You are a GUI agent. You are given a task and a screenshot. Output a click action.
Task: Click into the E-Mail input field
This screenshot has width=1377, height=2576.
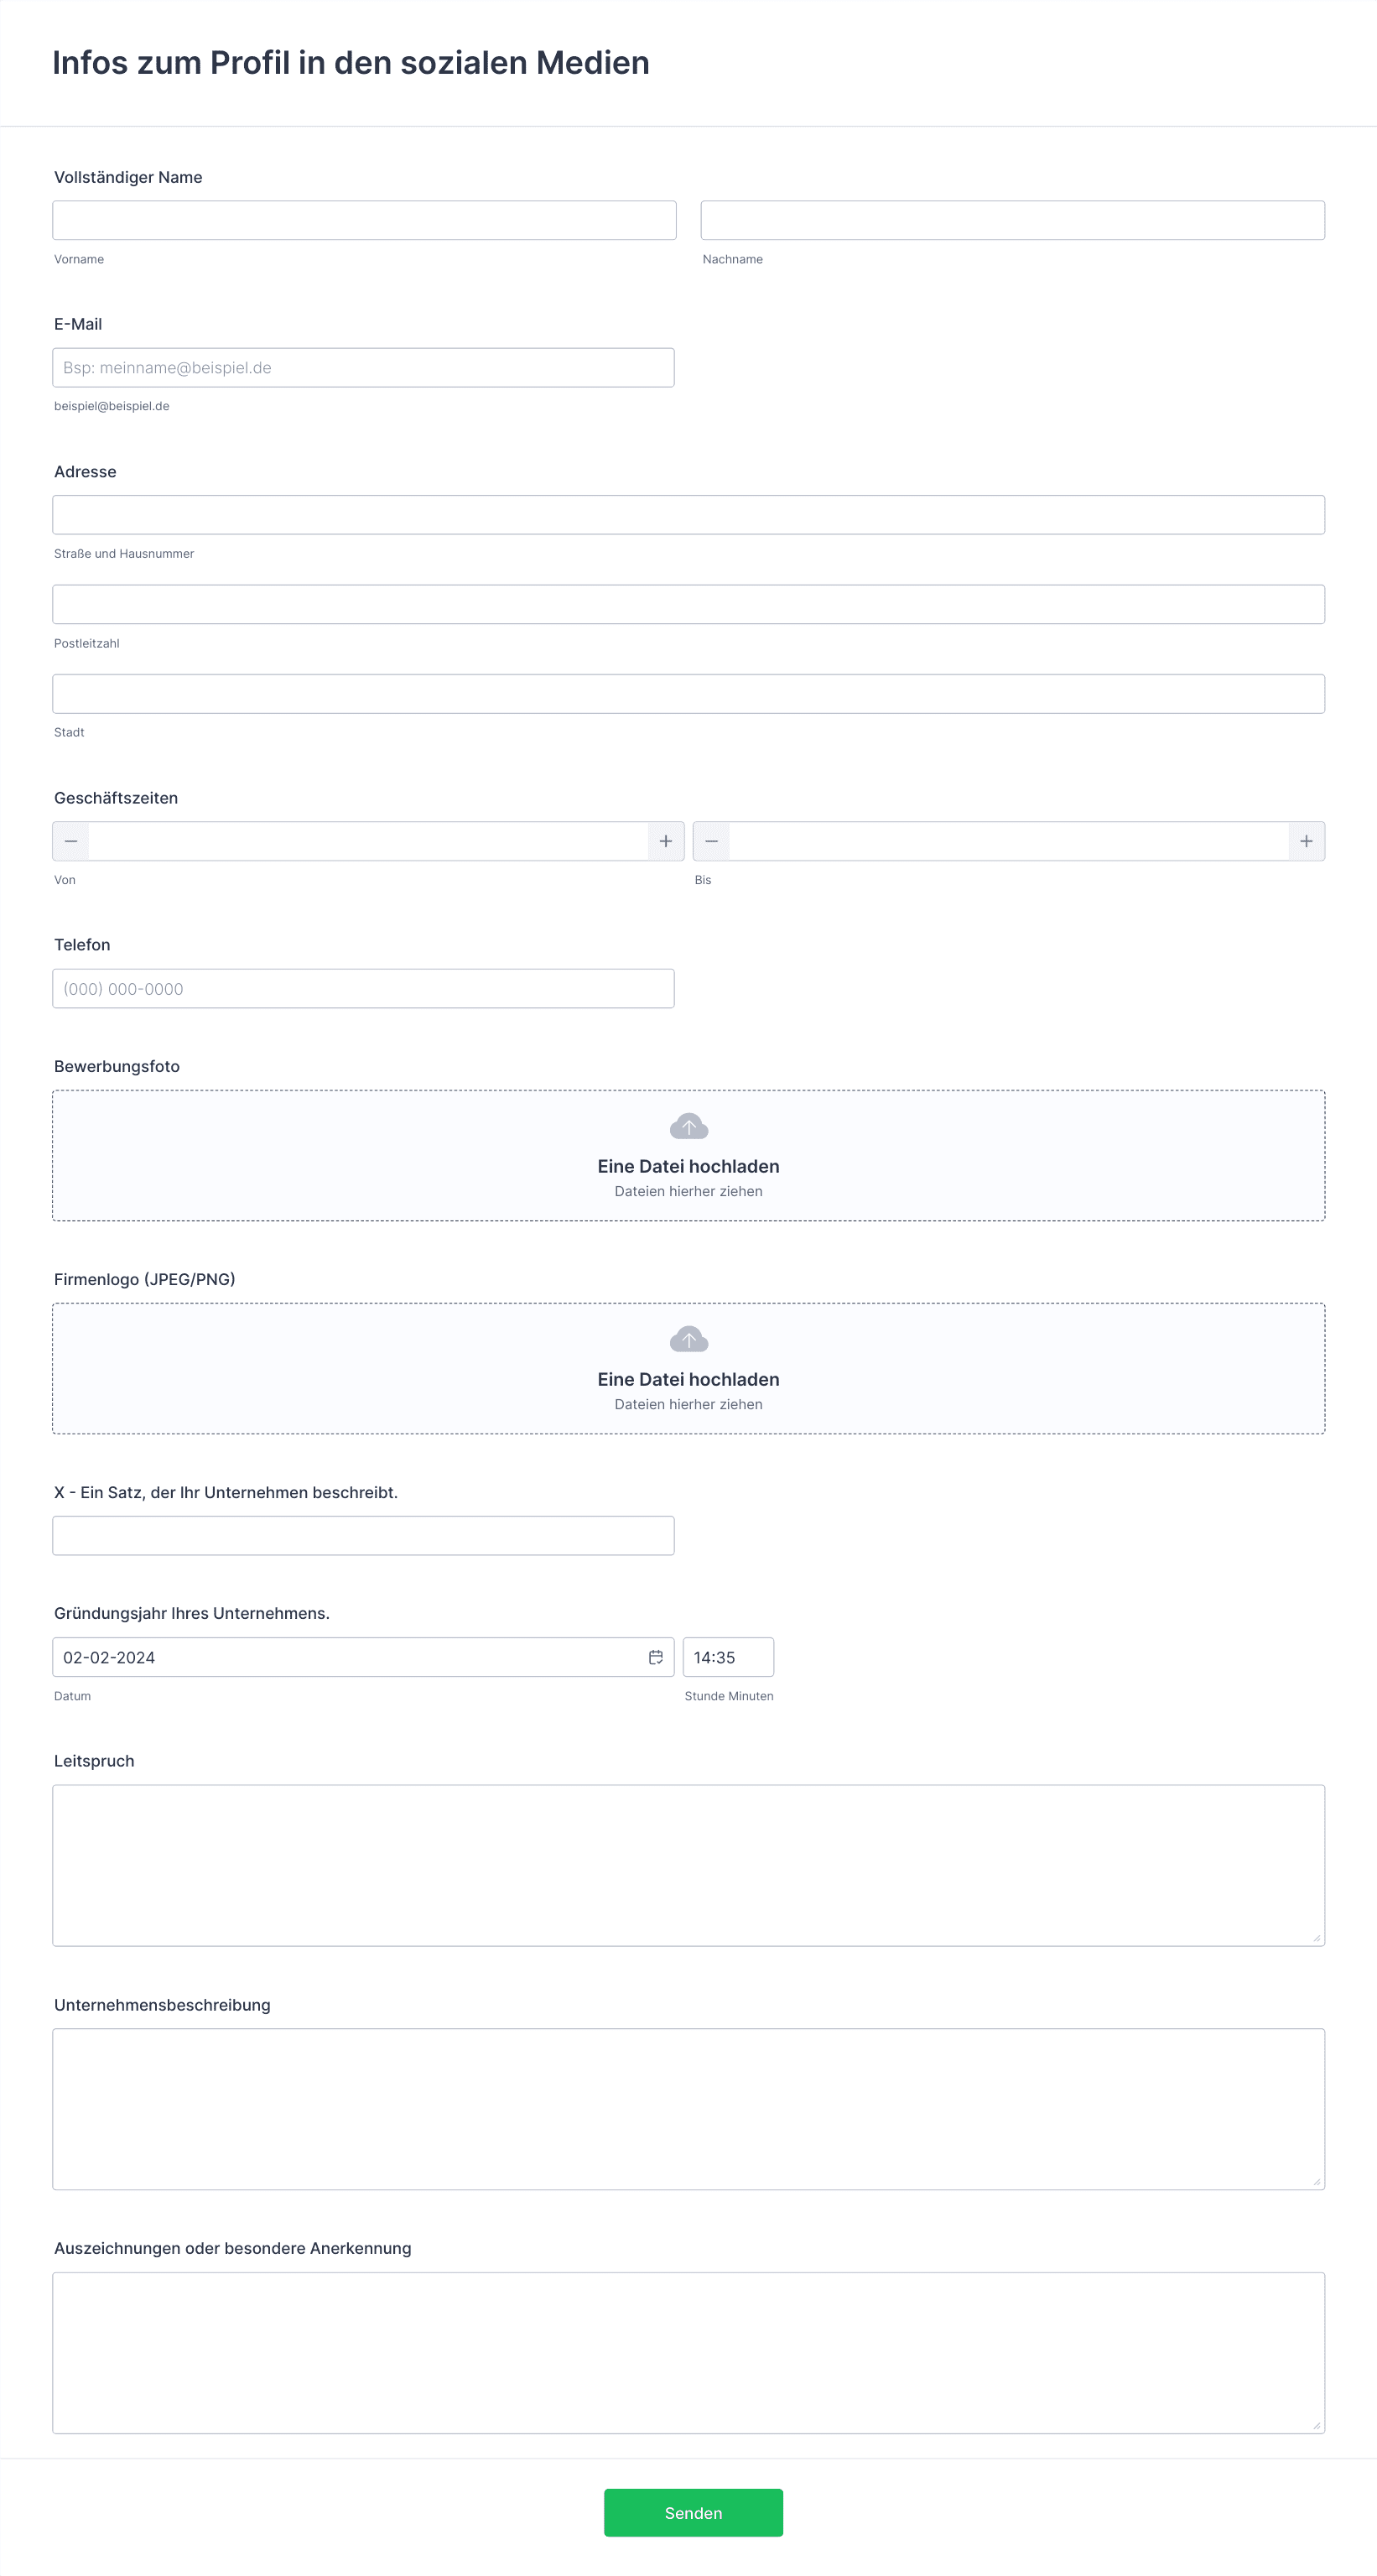(x=363, y=367)
